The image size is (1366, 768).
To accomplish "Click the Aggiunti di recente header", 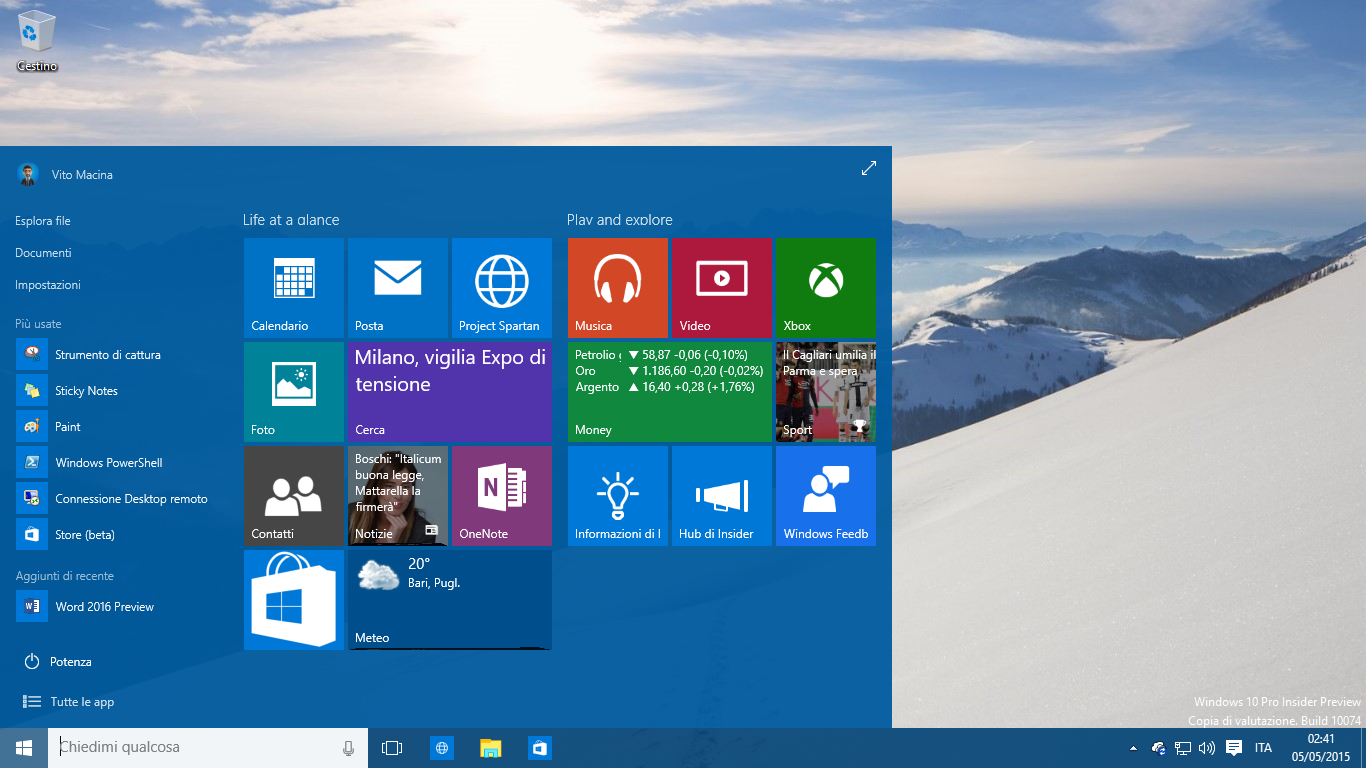I will pyautogui.click(x=64, y=576).
